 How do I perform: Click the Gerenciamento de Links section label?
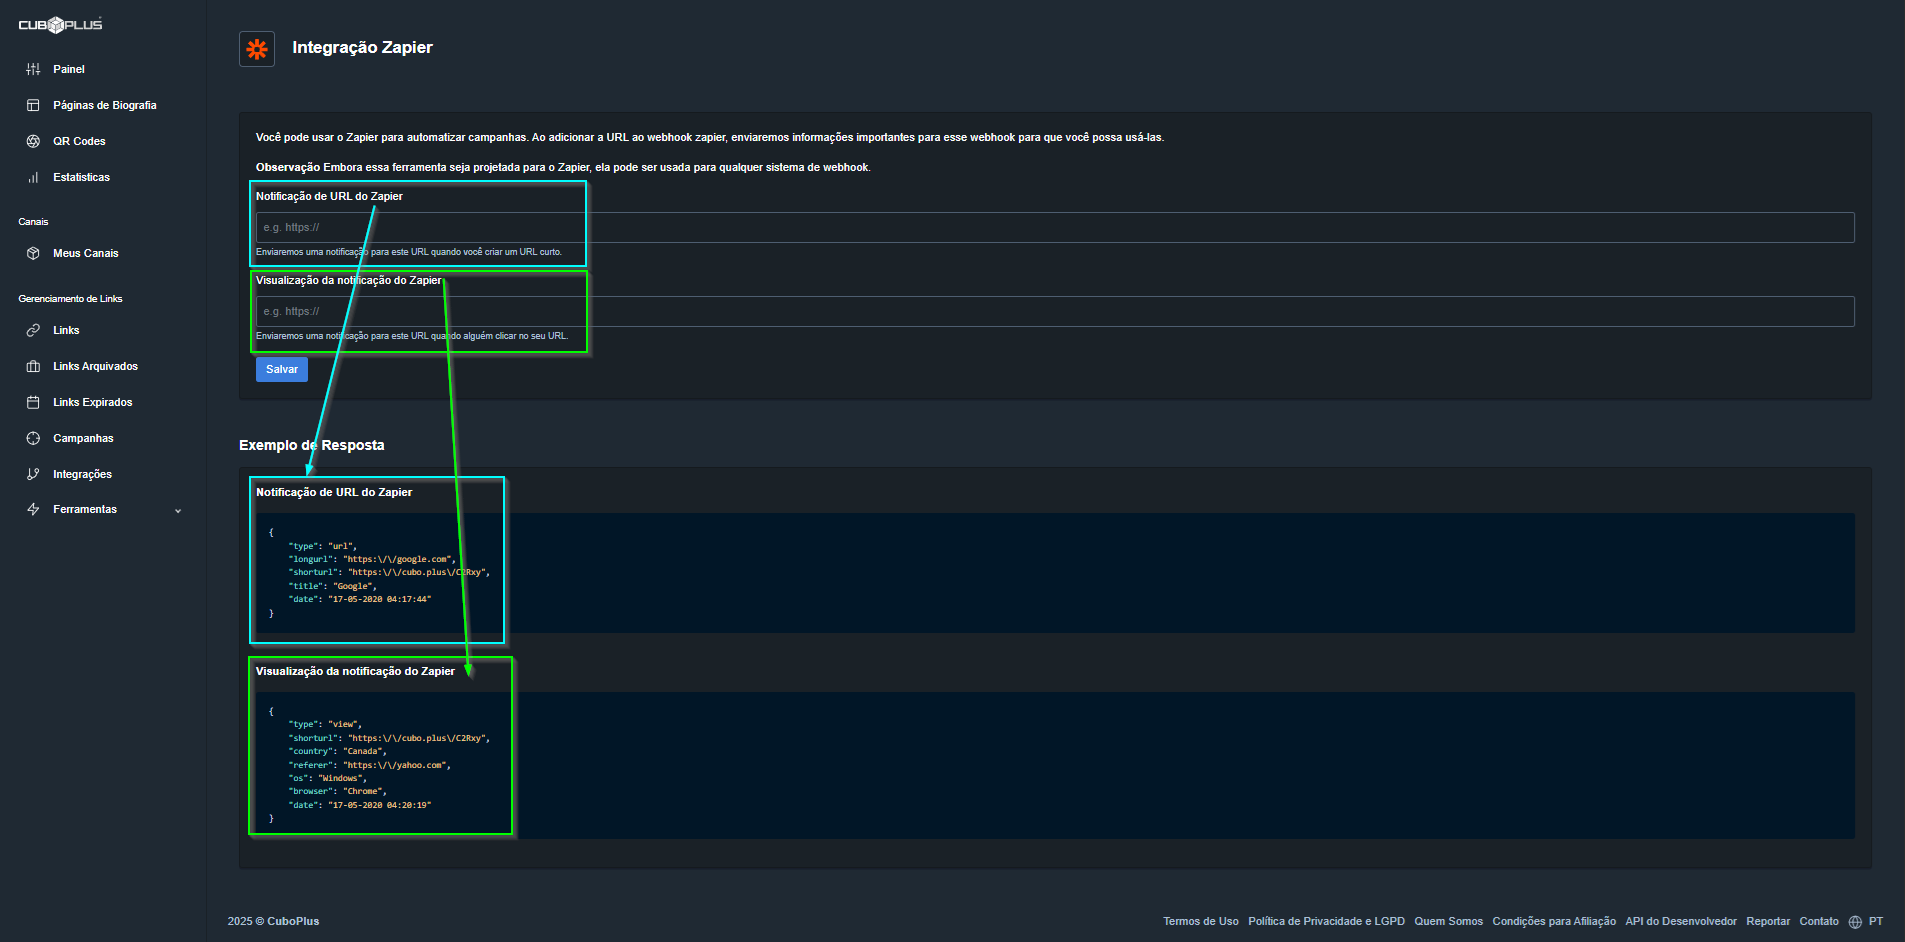pos(70,299)
